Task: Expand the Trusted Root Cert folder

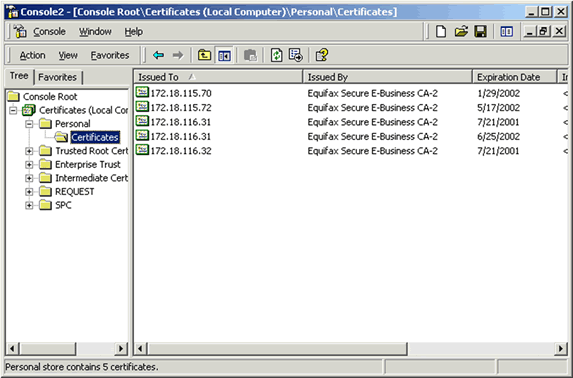Action: [x=29, y=151]
